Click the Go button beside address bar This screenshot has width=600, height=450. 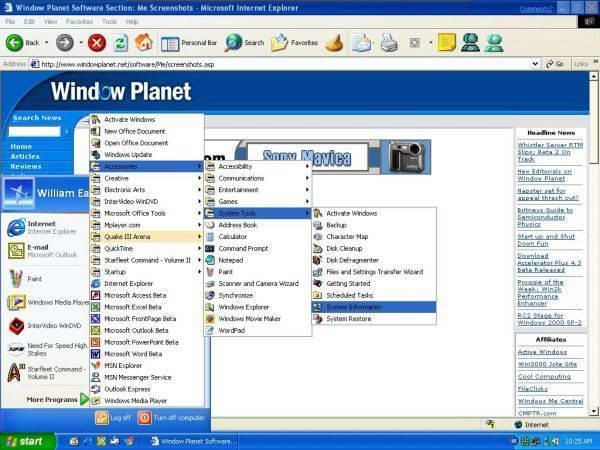pos(555,64)
